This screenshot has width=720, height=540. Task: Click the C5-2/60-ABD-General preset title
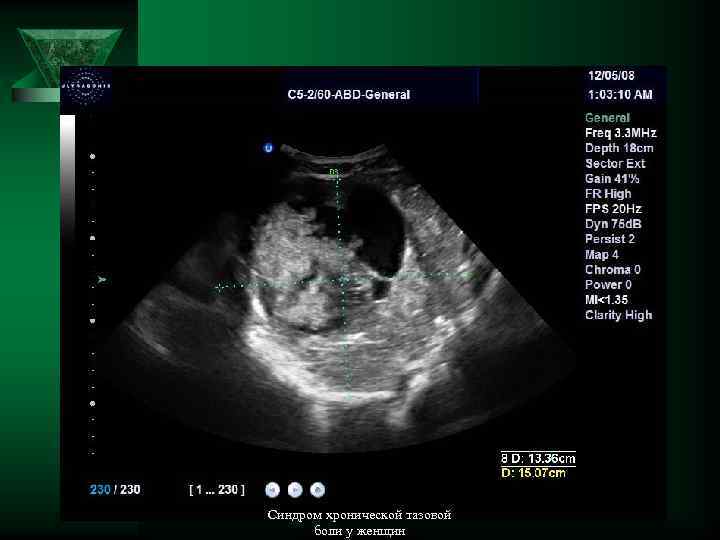(349, 95)
